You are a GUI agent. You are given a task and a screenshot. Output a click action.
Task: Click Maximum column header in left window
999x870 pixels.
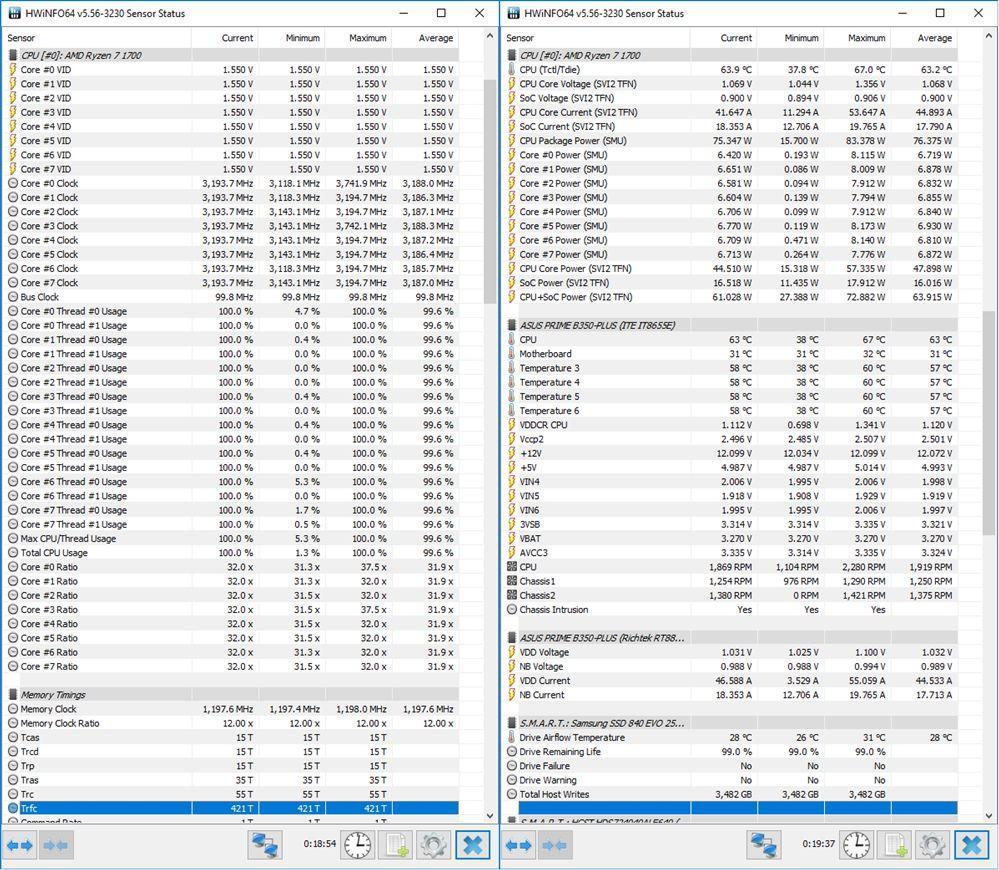367,38
